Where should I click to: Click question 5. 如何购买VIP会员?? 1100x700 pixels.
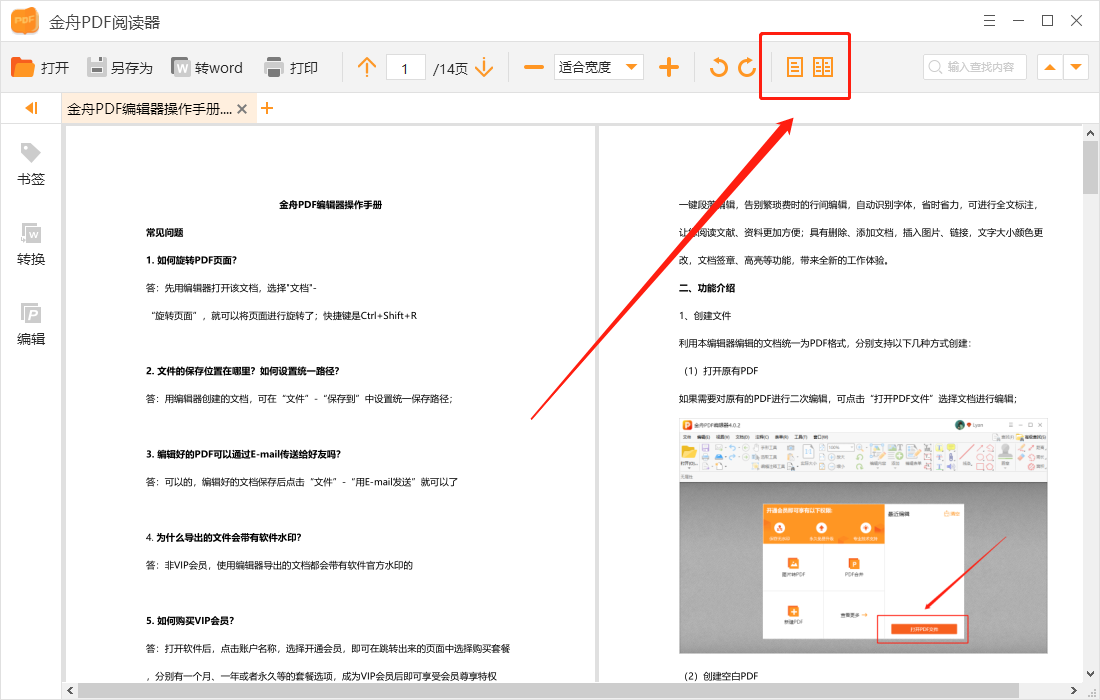tap(190, 621)
